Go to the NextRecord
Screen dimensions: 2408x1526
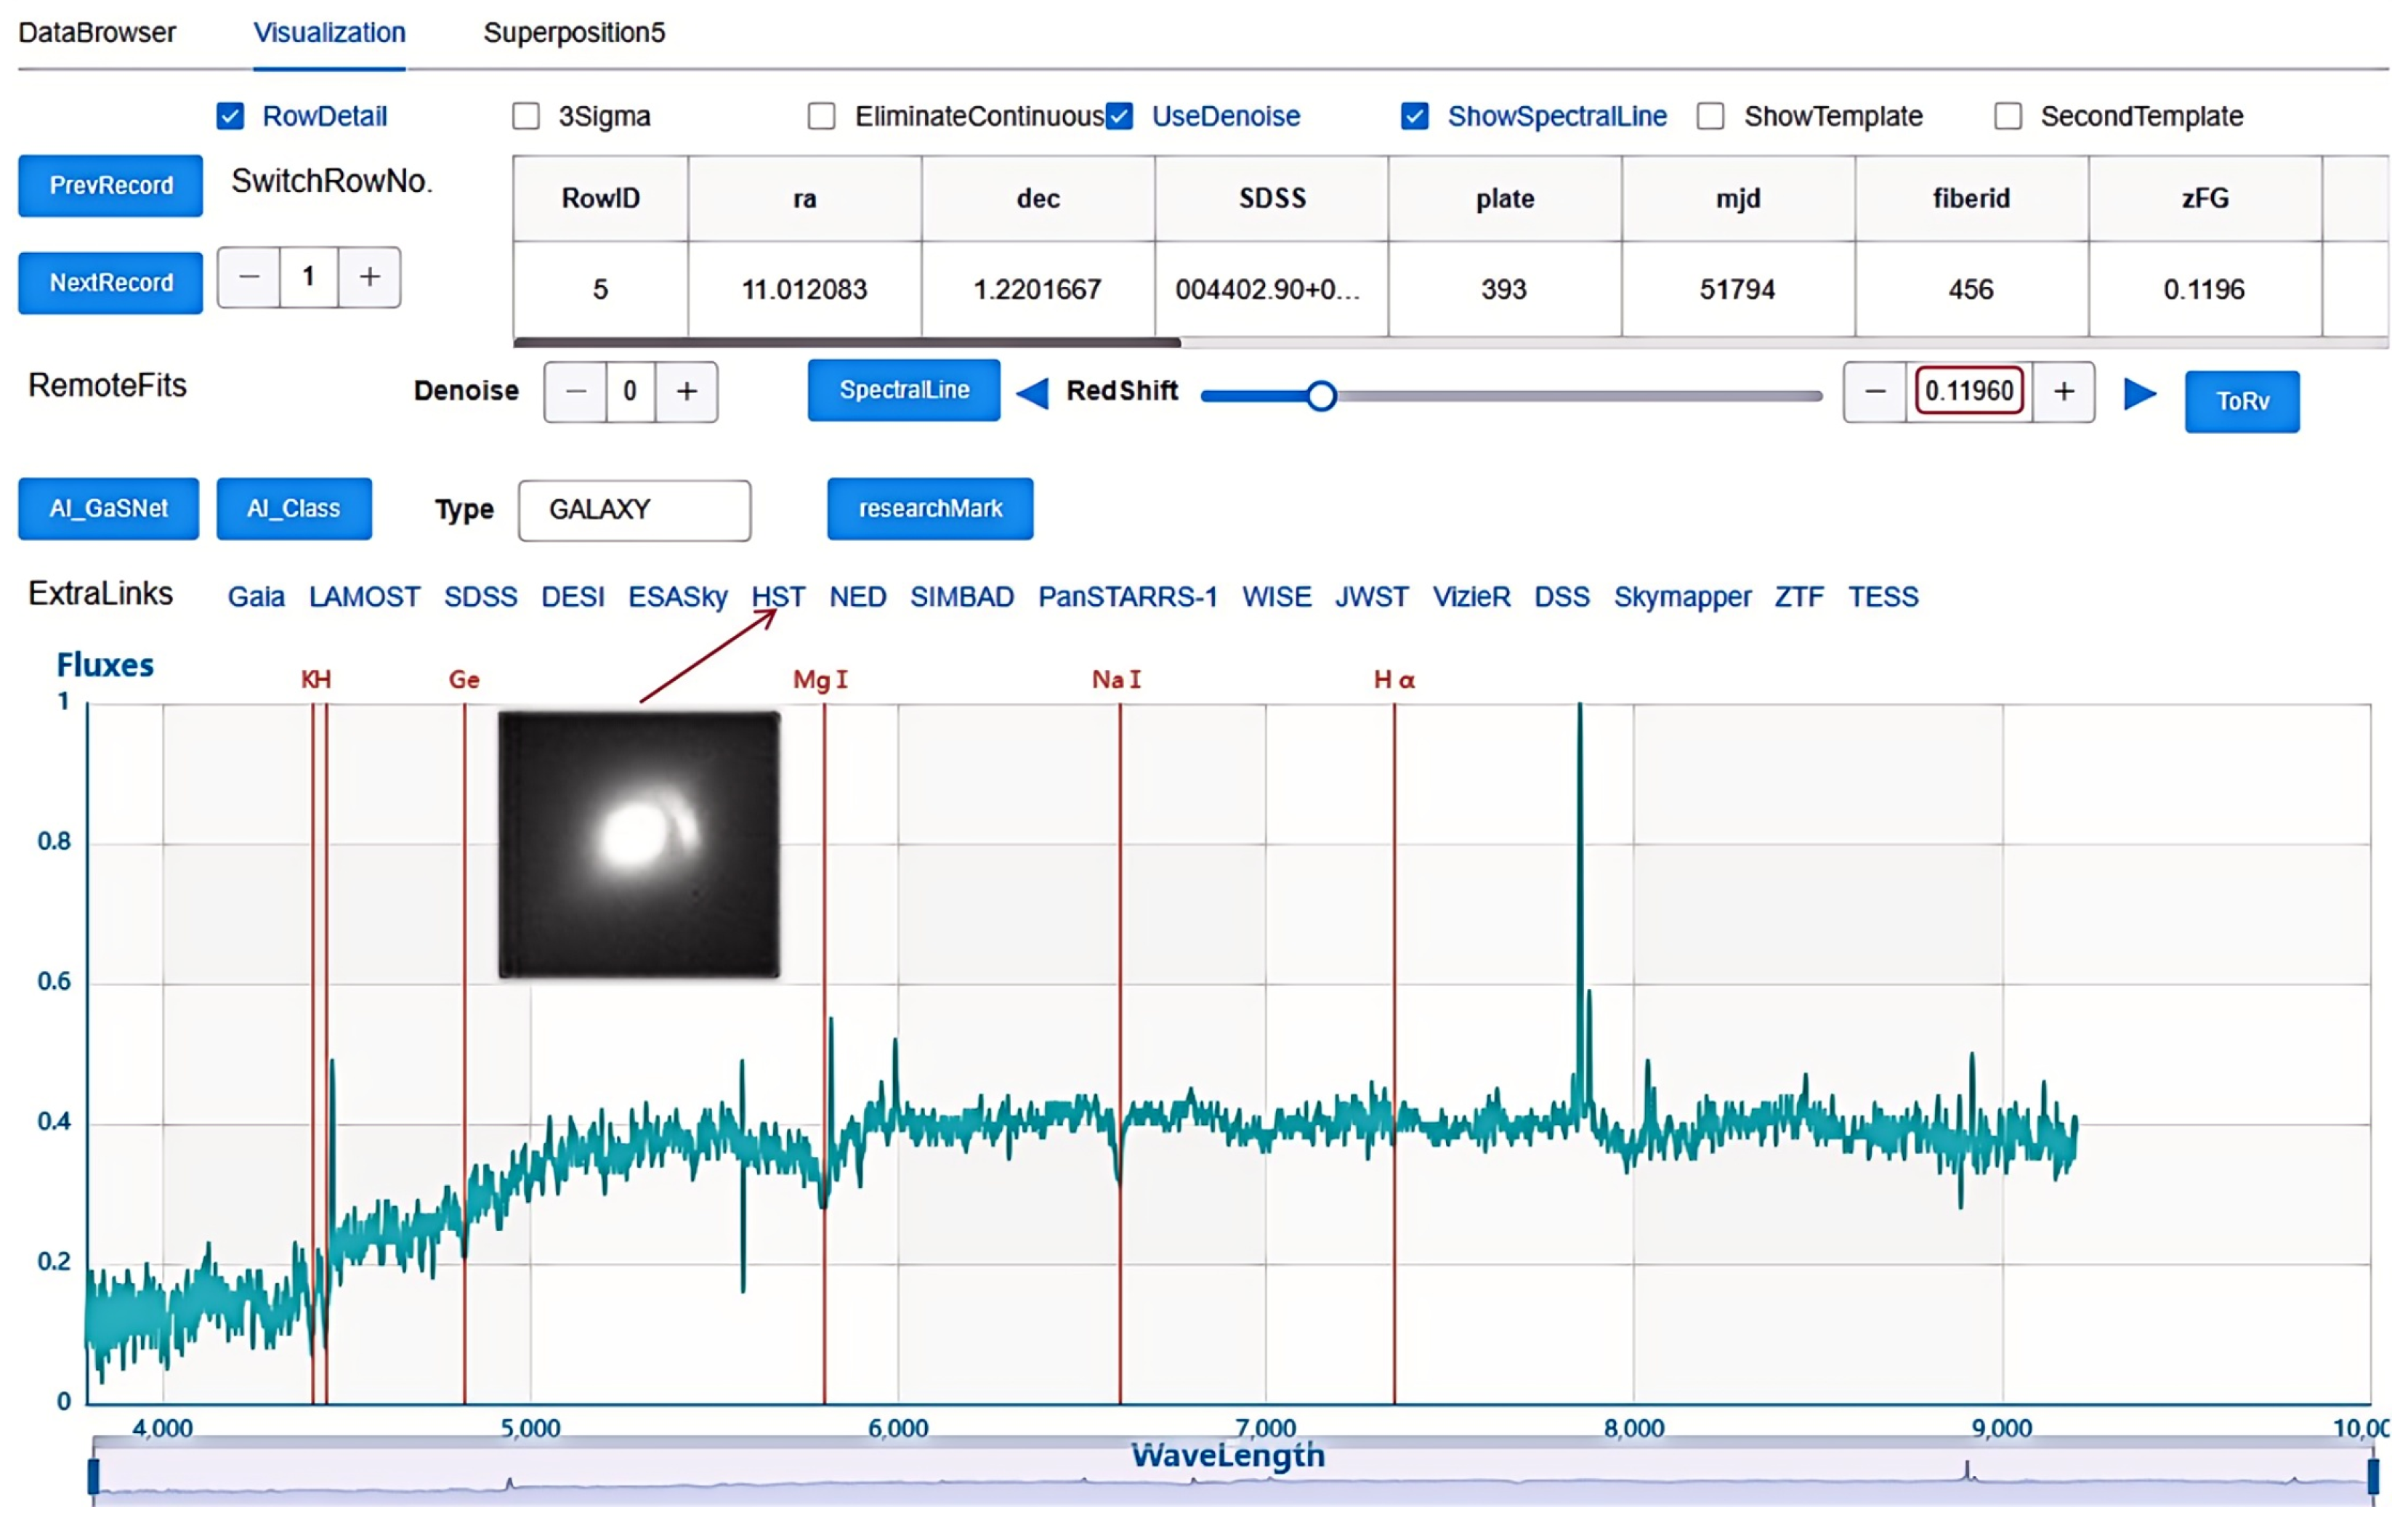(110, 283)
